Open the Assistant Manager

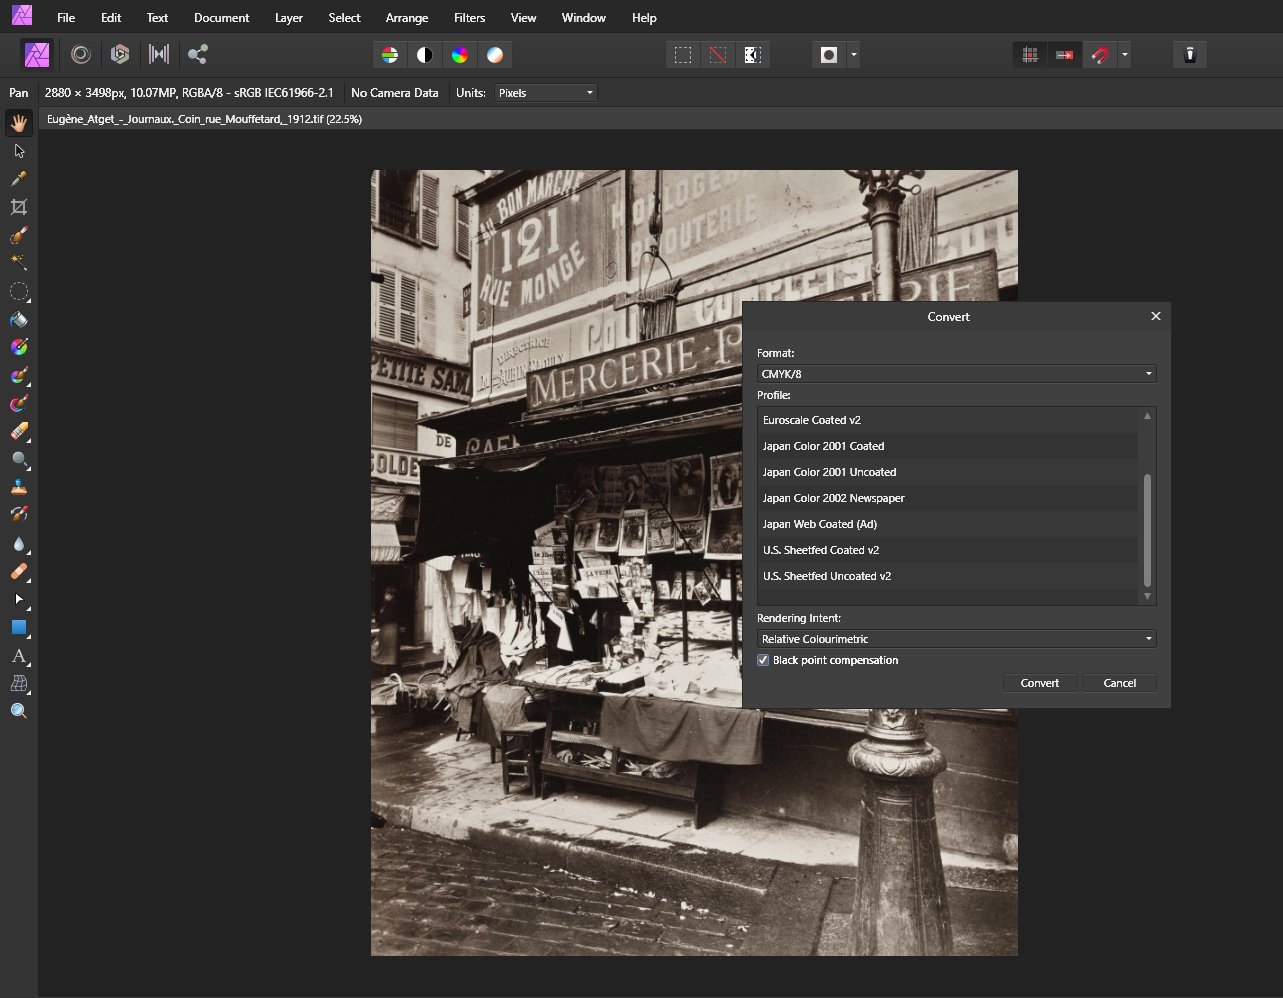[x=1190, y=55]
